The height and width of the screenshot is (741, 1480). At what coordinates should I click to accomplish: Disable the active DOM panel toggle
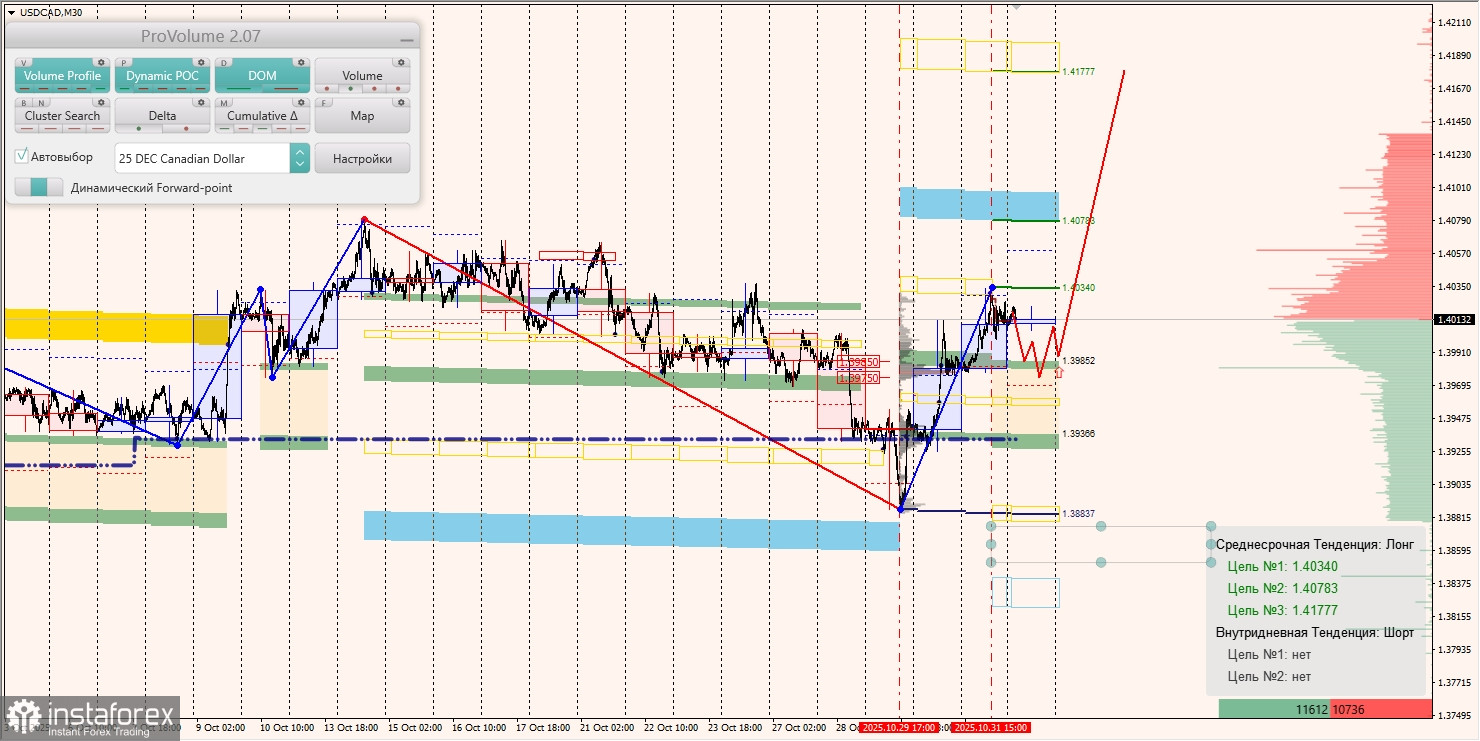coord(261,75)
